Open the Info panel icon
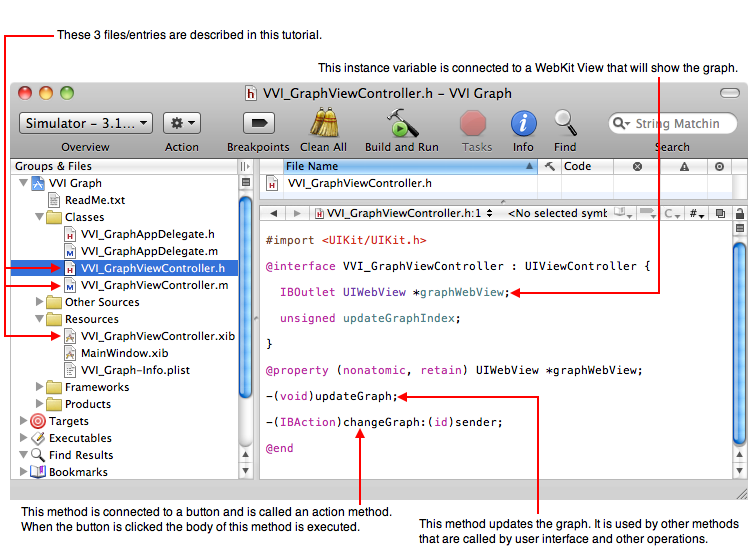 (523, 123)
